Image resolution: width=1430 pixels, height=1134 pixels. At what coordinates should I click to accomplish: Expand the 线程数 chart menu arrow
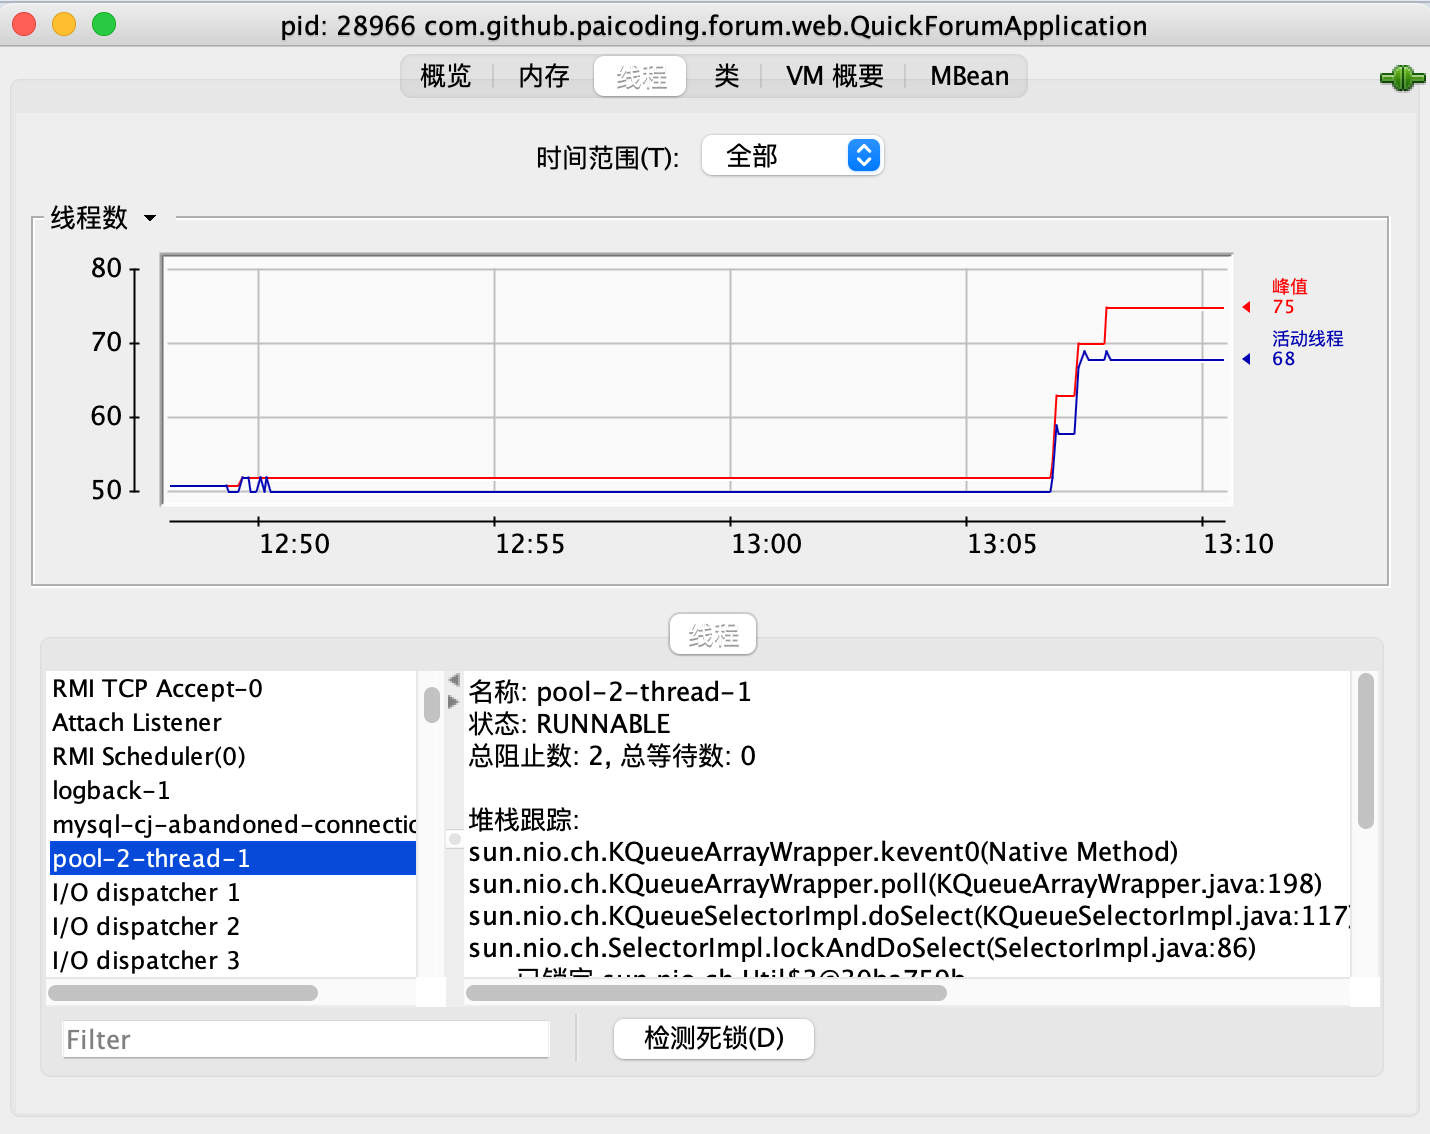[x=150, y=218]
